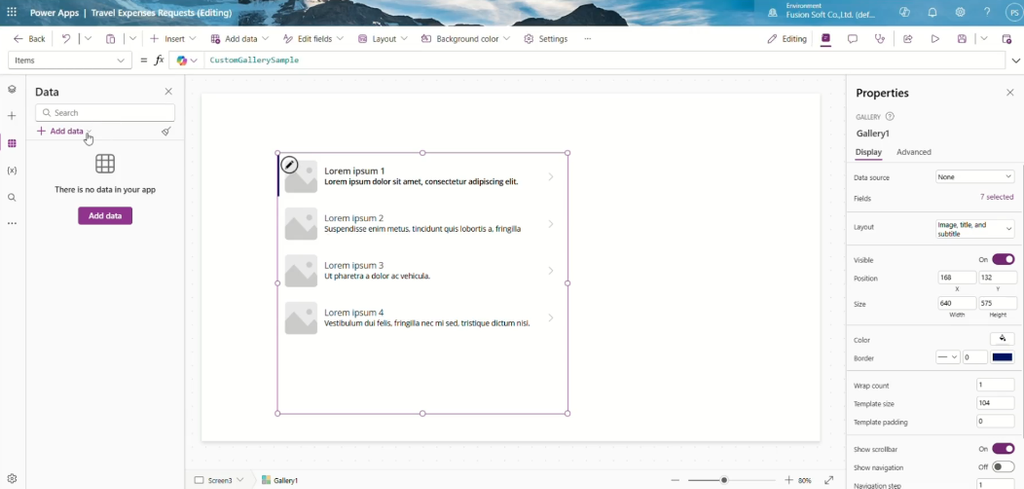Click the gallery edit pencil icon
Viewport: 1024px width, 489px height.
(x=289, y=165)
